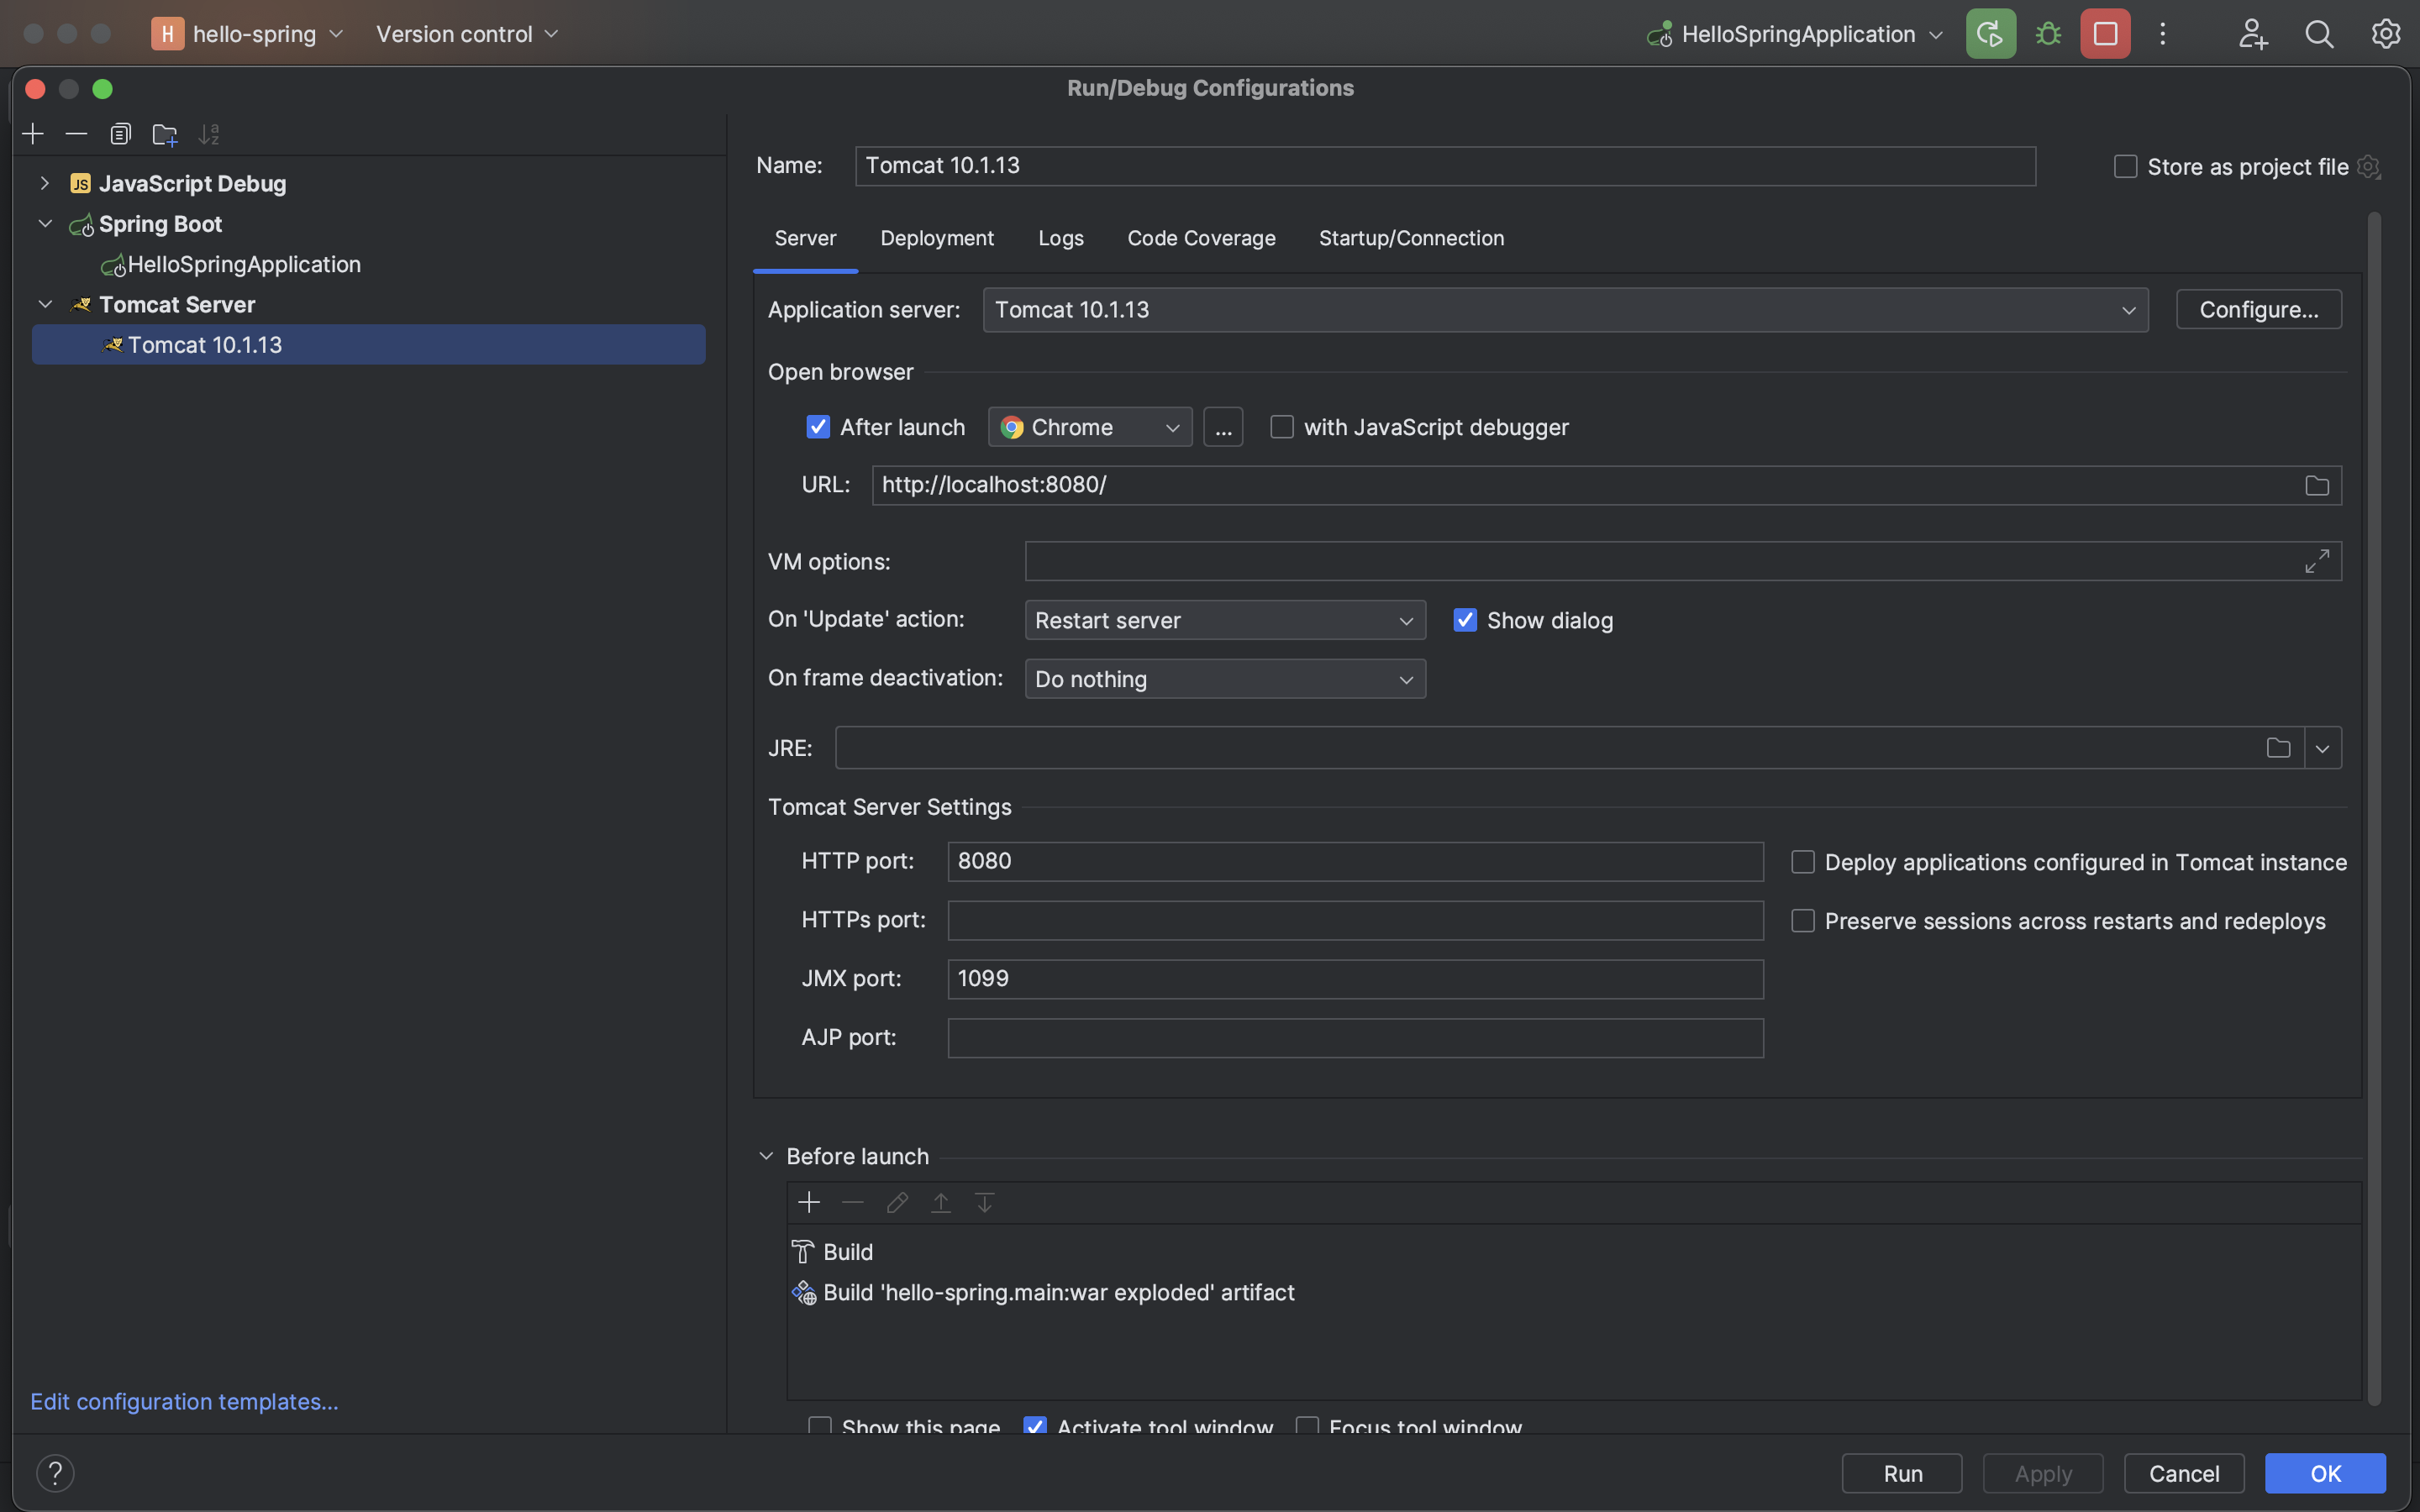Open Edit configuration templates link

[x=184, y=1402]
